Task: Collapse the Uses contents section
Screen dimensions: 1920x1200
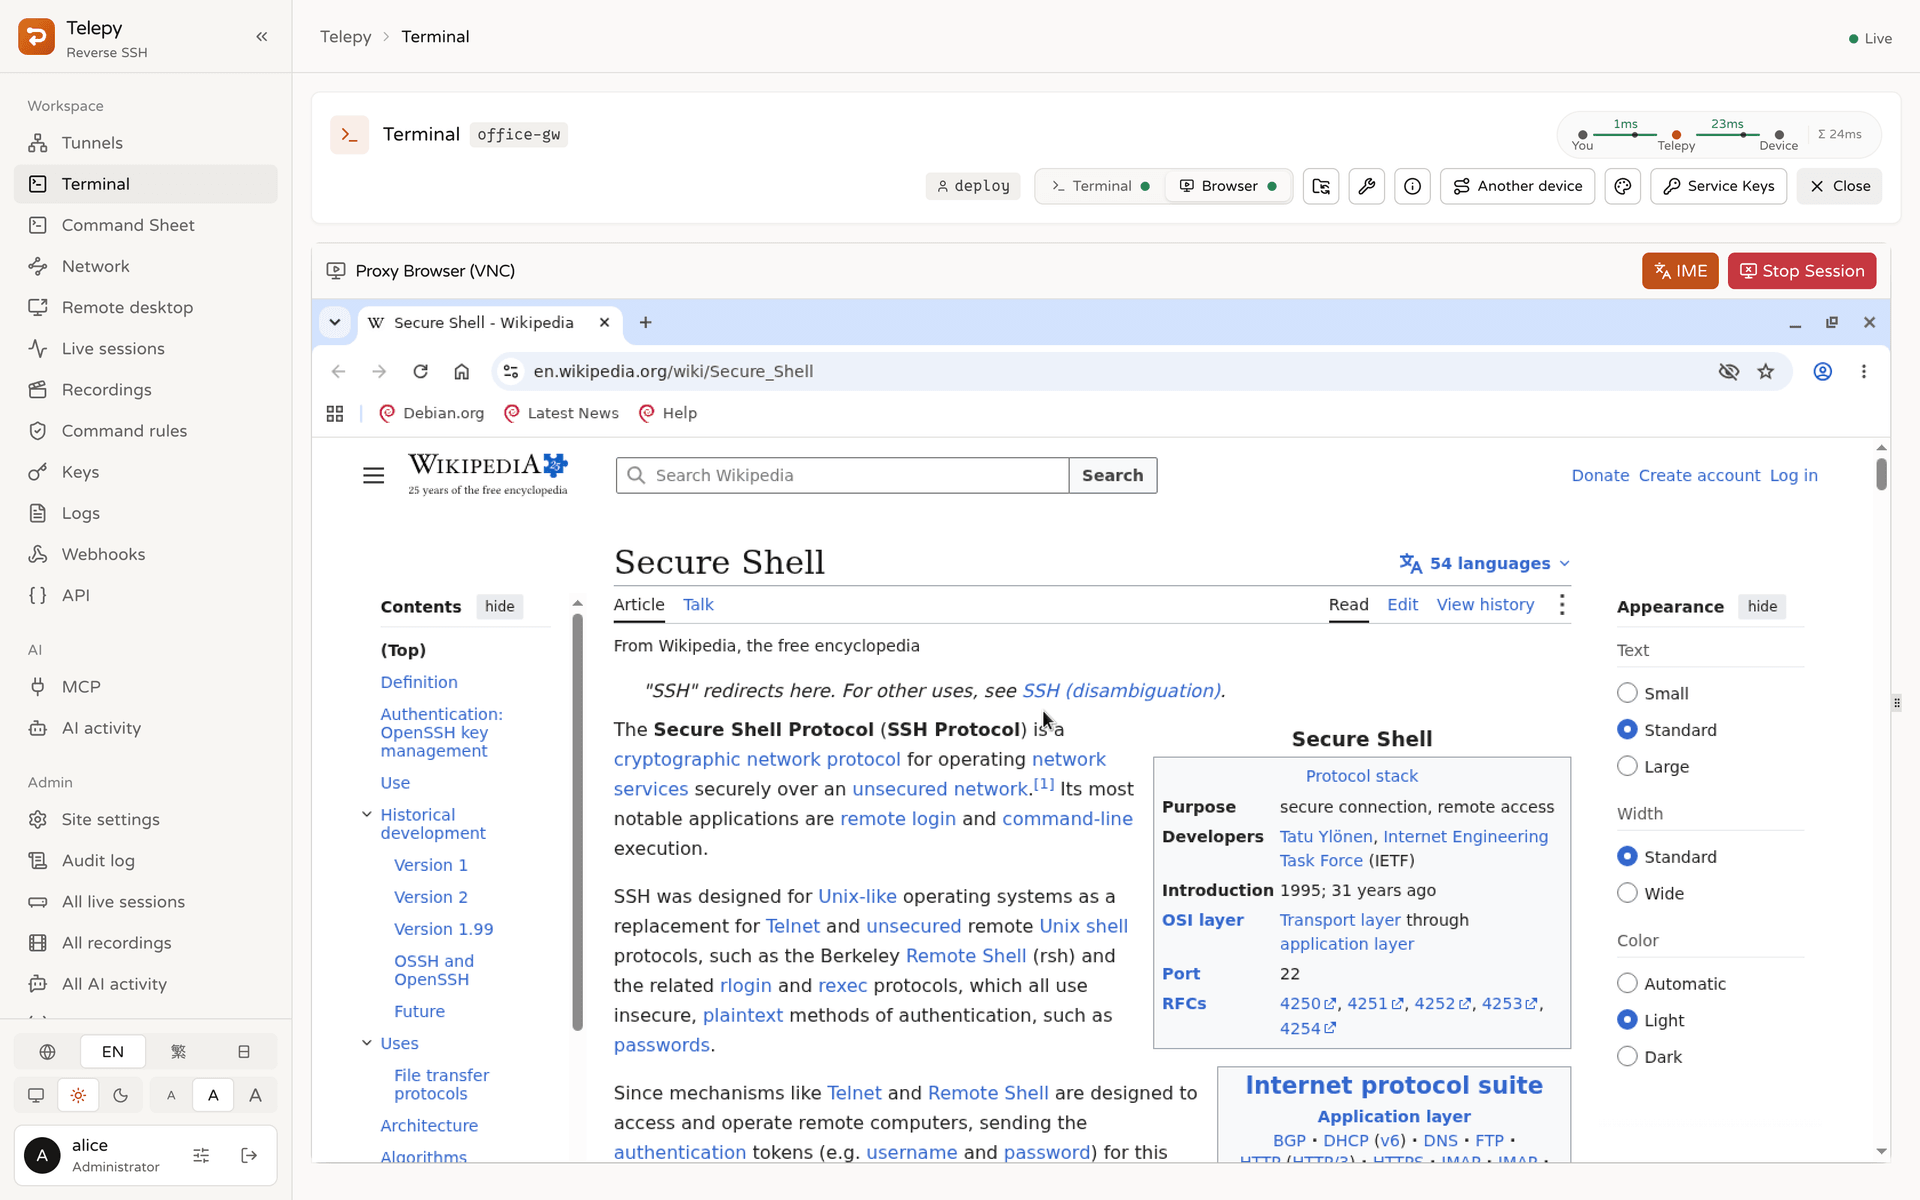Action: (366, 1042)
